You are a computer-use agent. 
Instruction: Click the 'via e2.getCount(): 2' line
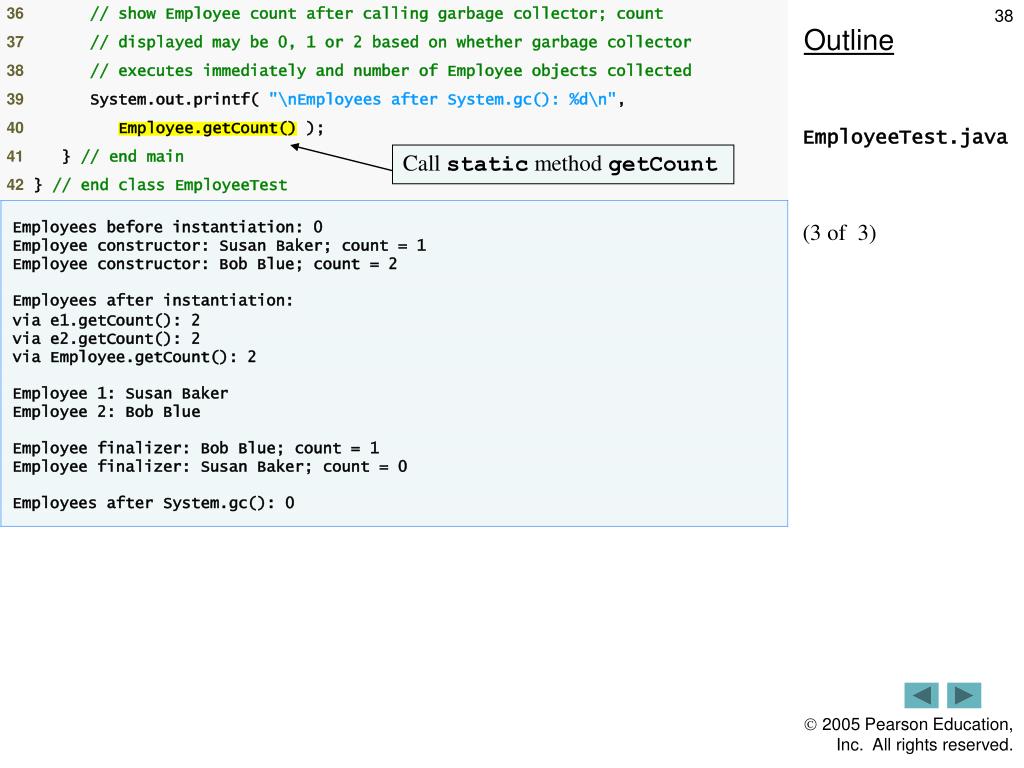[x=106, y=338]
